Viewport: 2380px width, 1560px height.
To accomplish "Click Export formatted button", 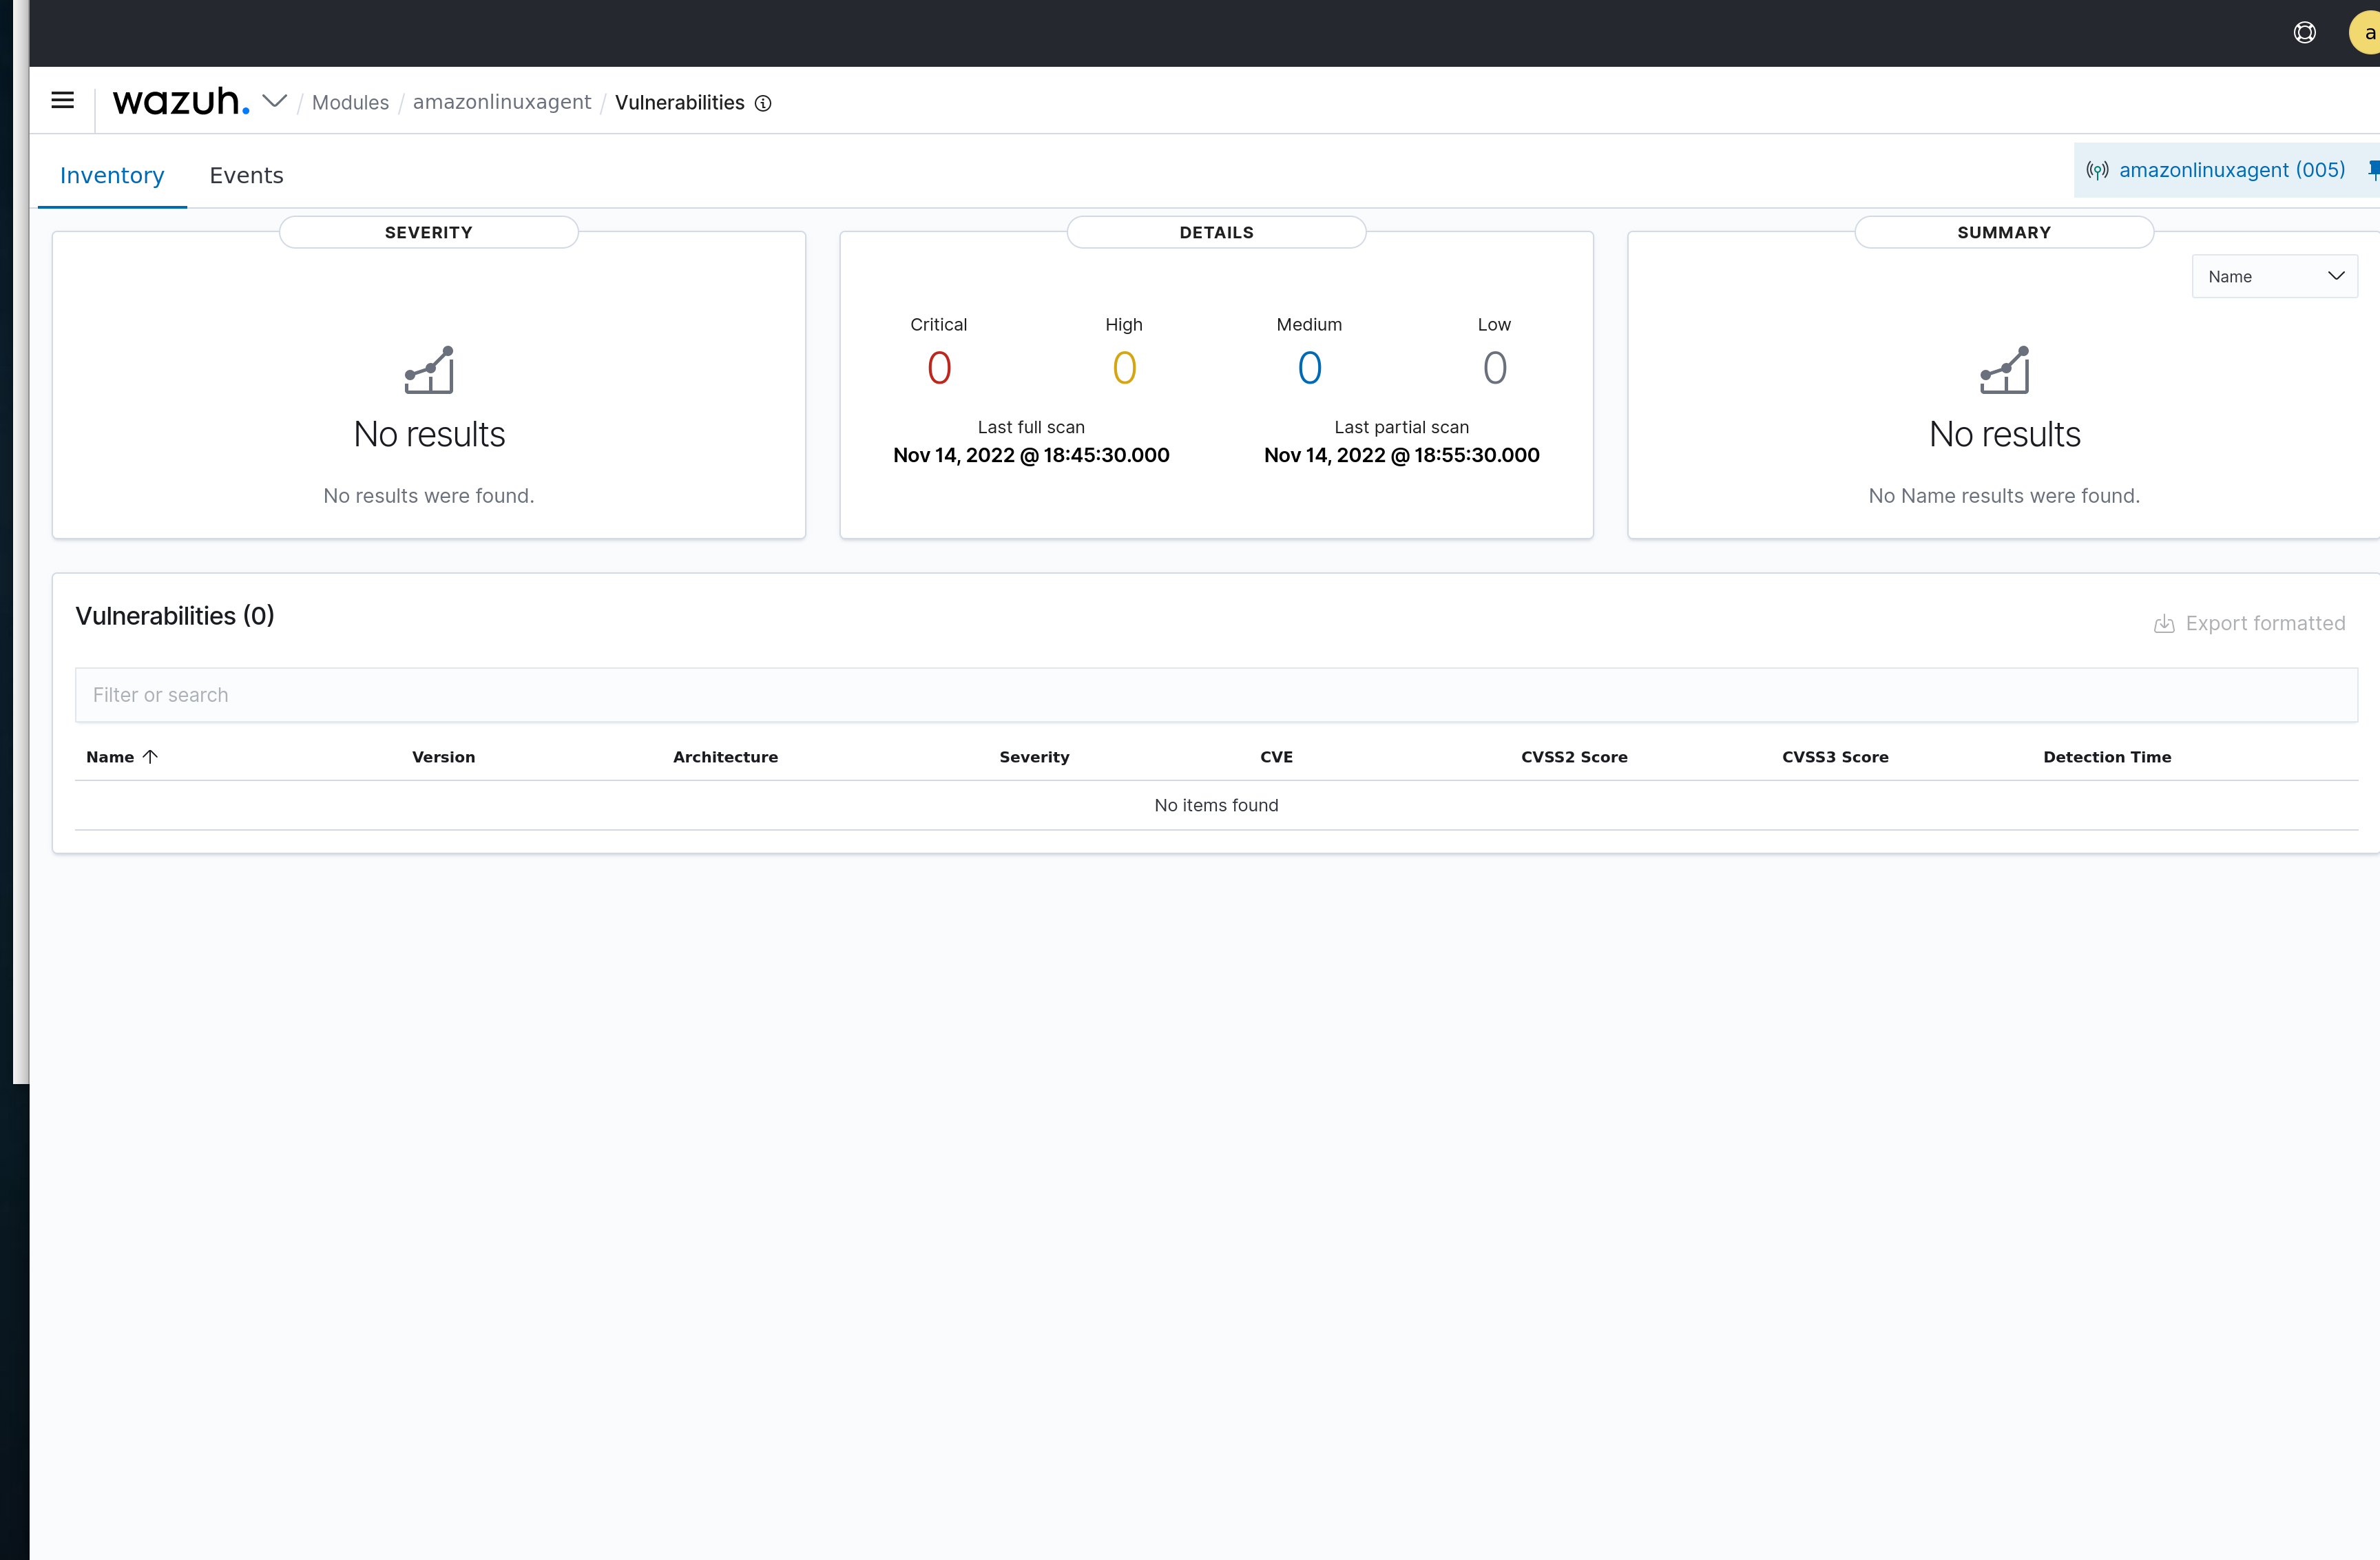I will tap(2249, 623).
